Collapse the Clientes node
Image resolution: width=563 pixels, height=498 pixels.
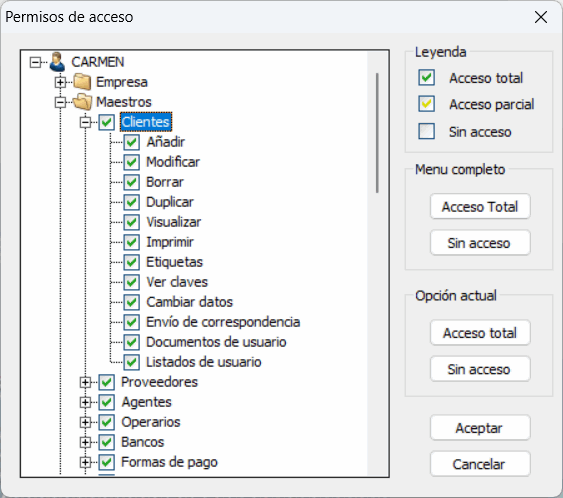[x=85, y=122]
